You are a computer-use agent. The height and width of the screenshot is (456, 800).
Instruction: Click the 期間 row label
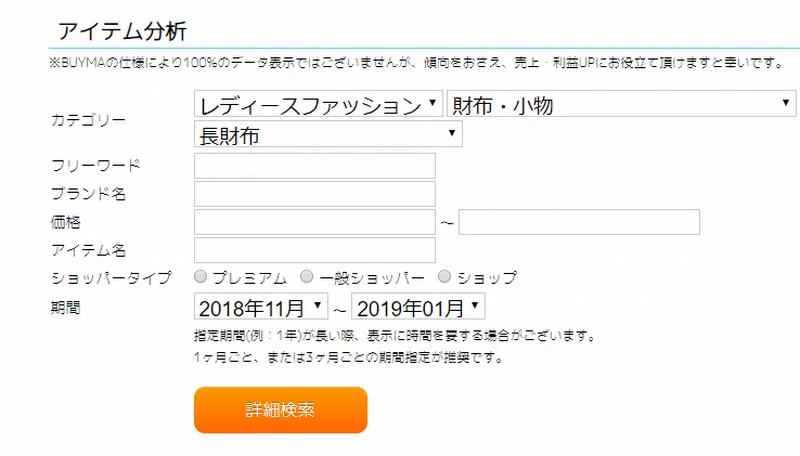click(65, 307)
